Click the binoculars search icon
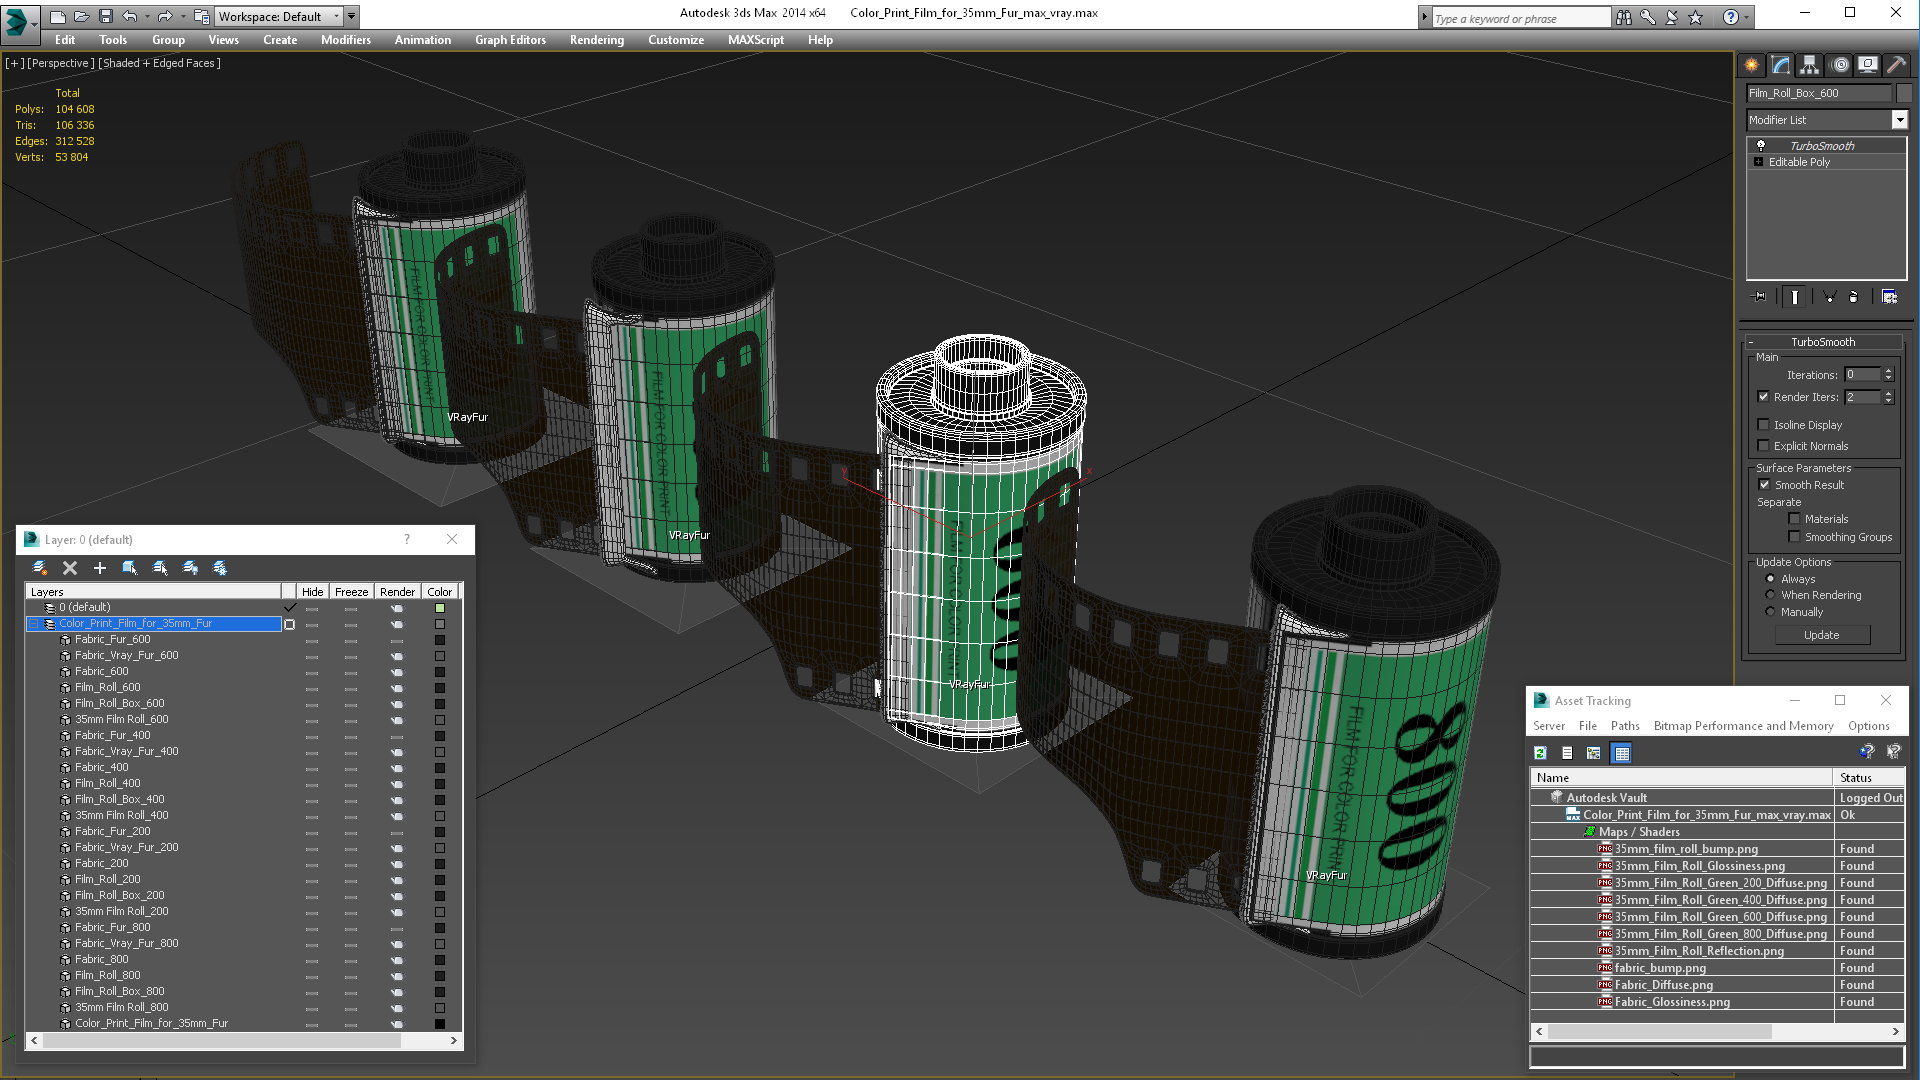1920x1080 pixels. point(1624,17)
